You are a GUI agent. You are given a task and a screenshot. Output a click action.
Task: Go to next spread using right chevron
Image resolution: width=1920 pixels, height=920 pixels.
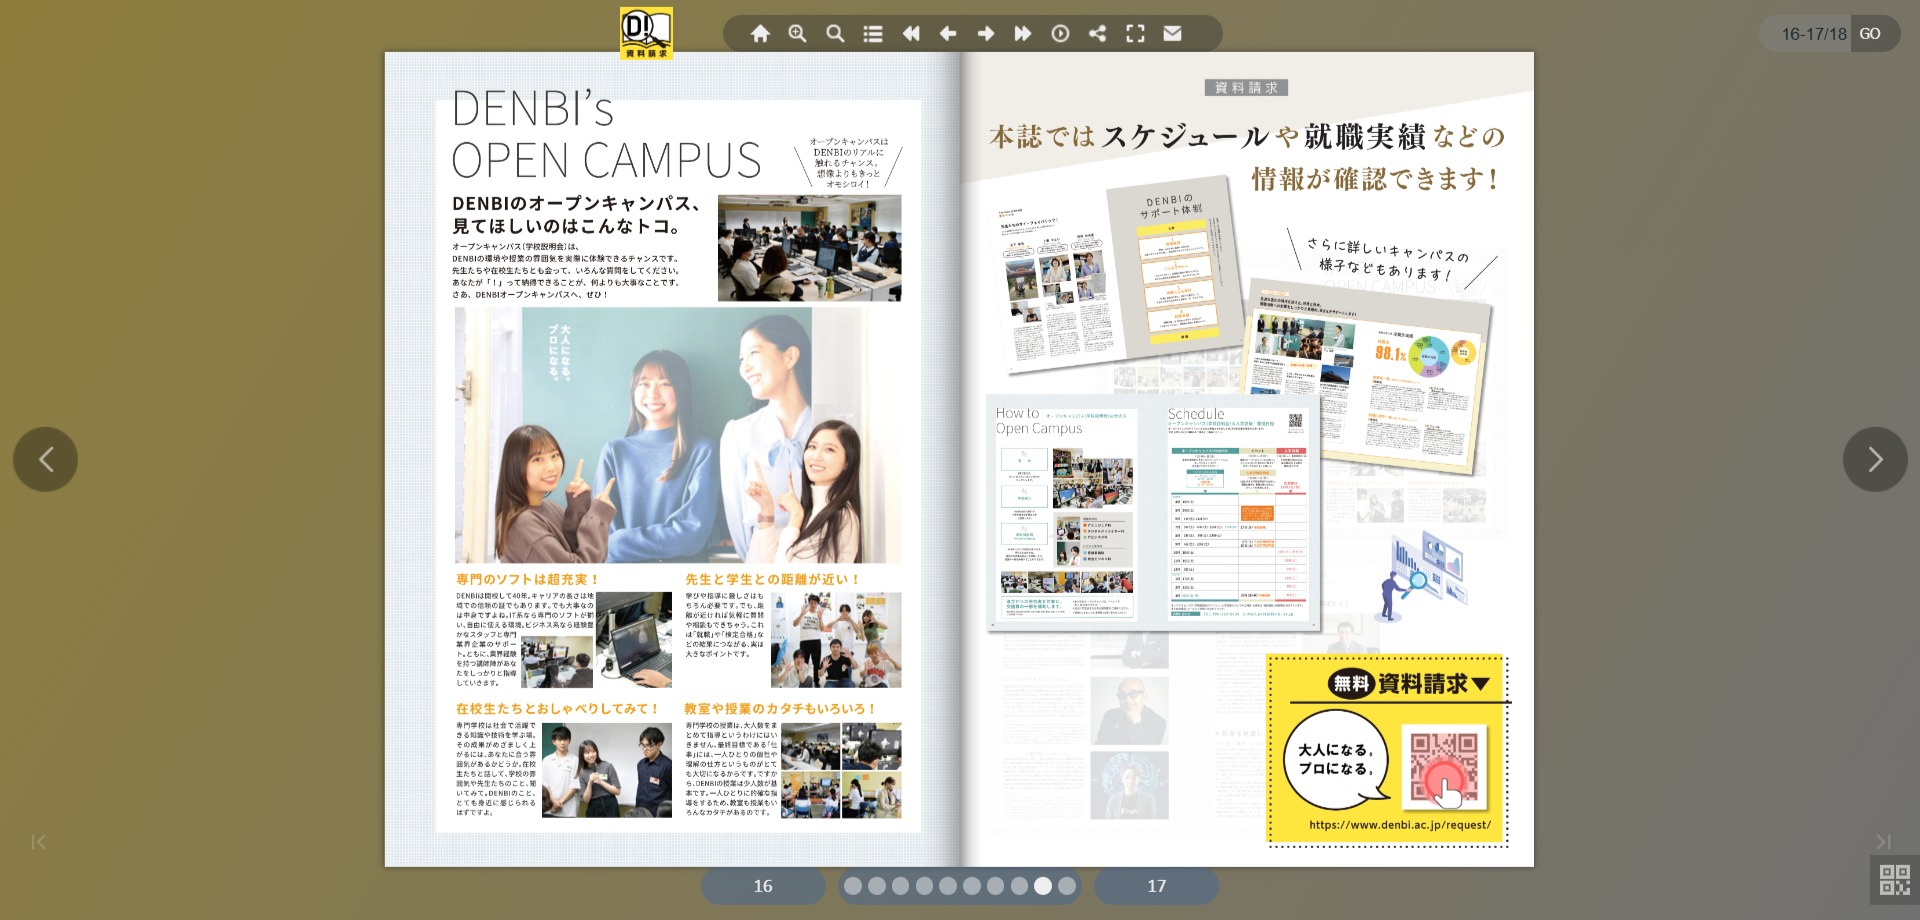[1875, 459]
